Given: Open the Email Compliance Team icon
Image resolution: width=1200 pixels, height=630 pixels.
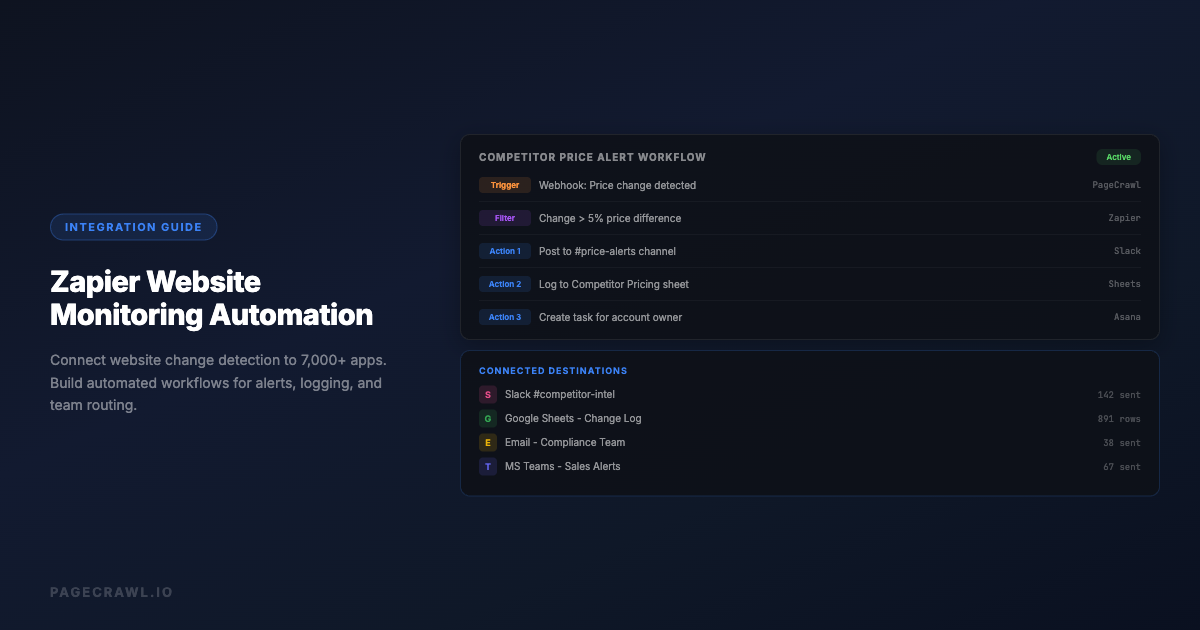Looking at the screenshot, I should [x=488, y=442].
